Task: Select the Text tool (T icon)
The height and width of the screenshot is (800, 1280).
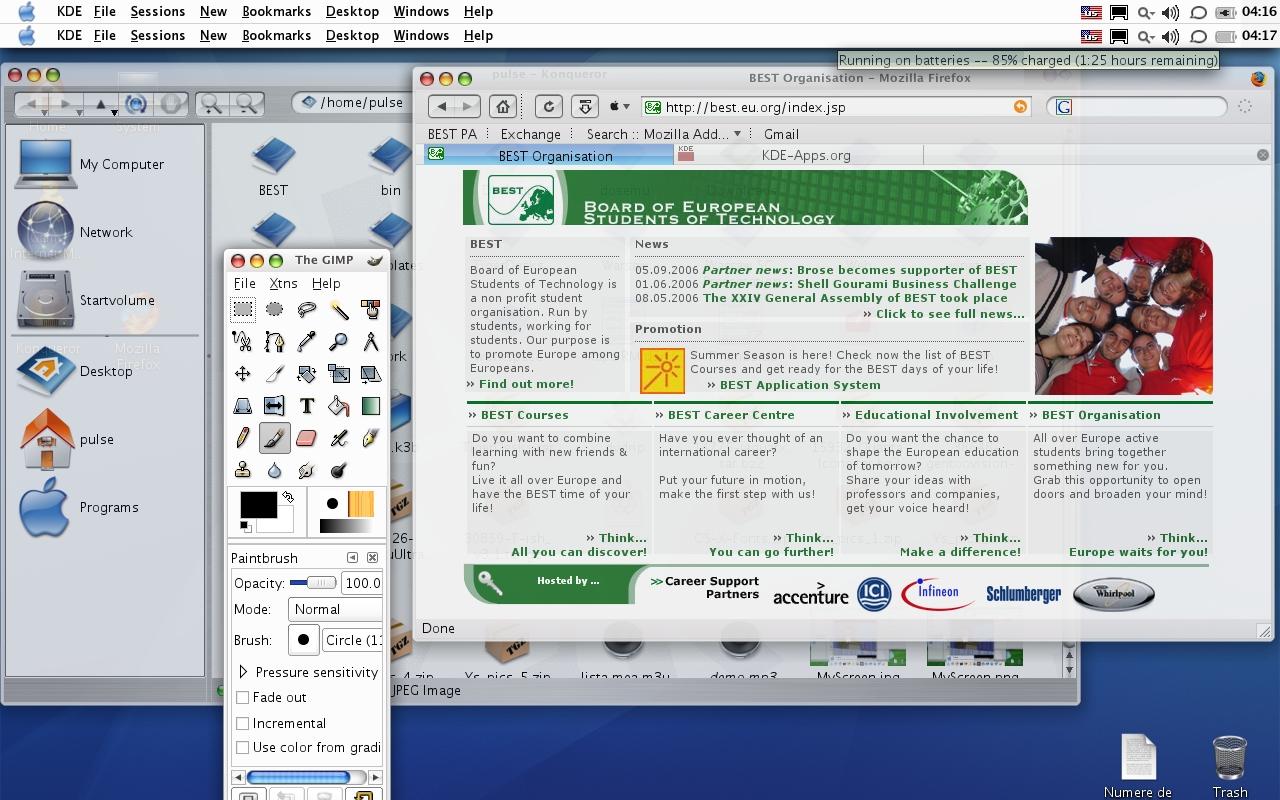Action: coord(306,405)
